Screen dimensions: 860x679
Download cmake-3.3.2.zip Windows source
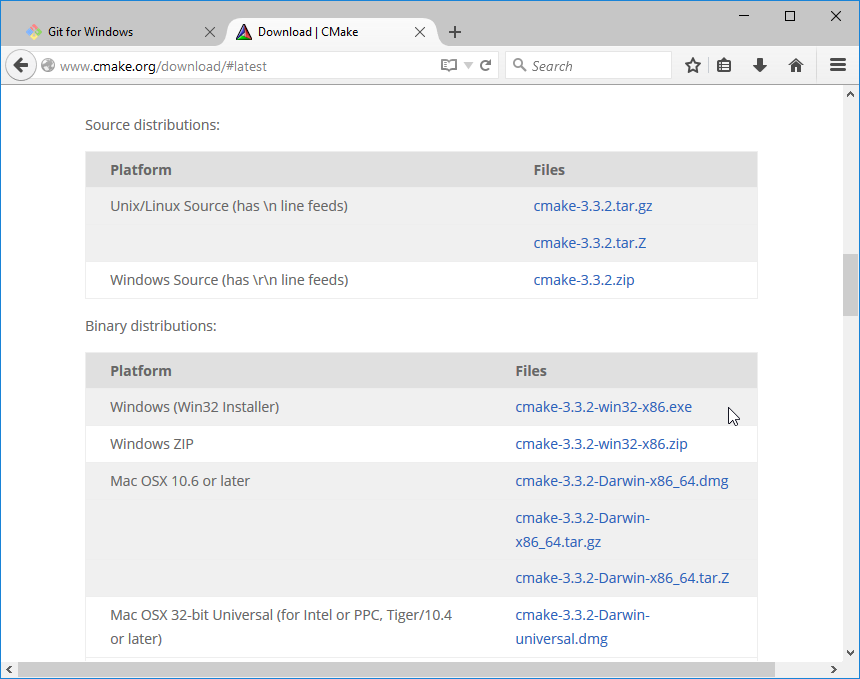[x=584, y=280]
